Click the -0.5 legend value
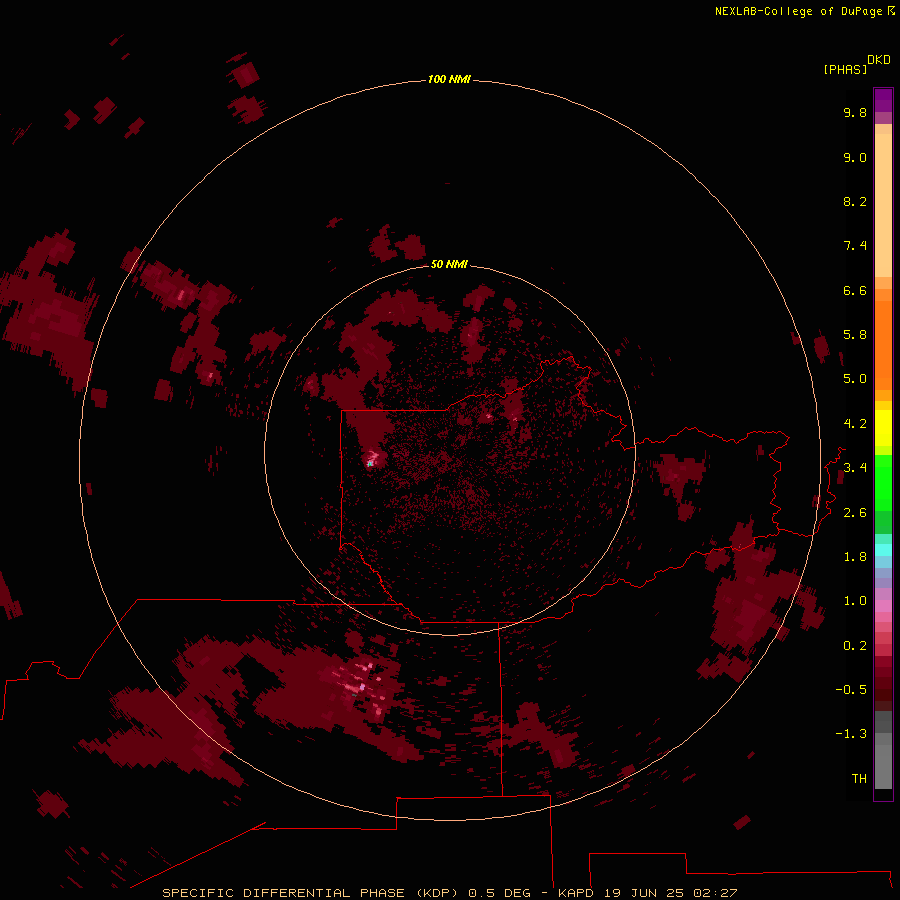This screenshot has width=900, height=900. click(x=851, y=689)
